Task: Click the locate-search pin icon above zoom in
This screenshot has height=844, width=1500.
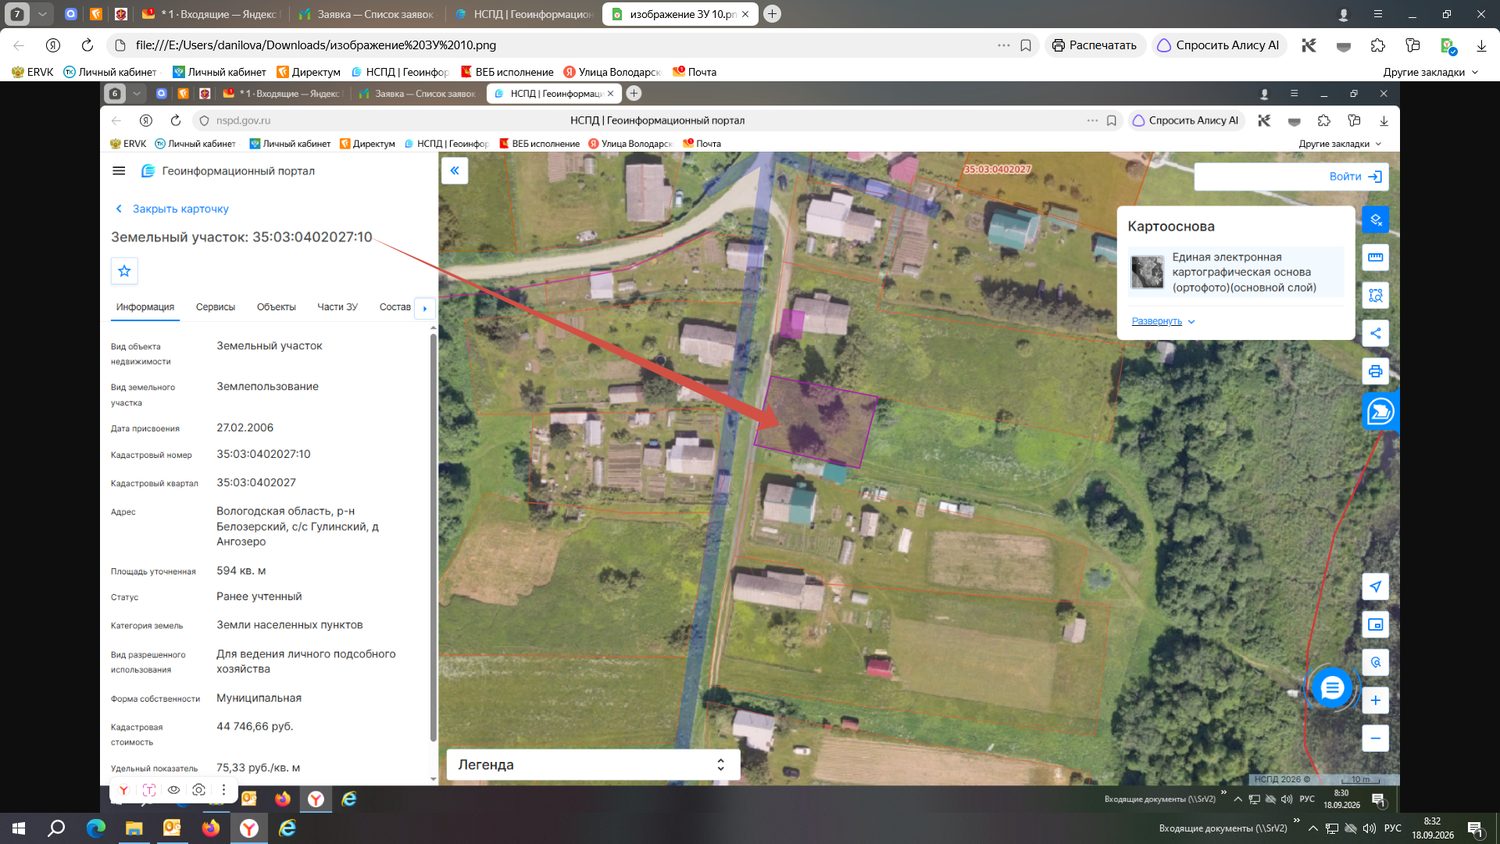Action: [x=1375, y=663]
